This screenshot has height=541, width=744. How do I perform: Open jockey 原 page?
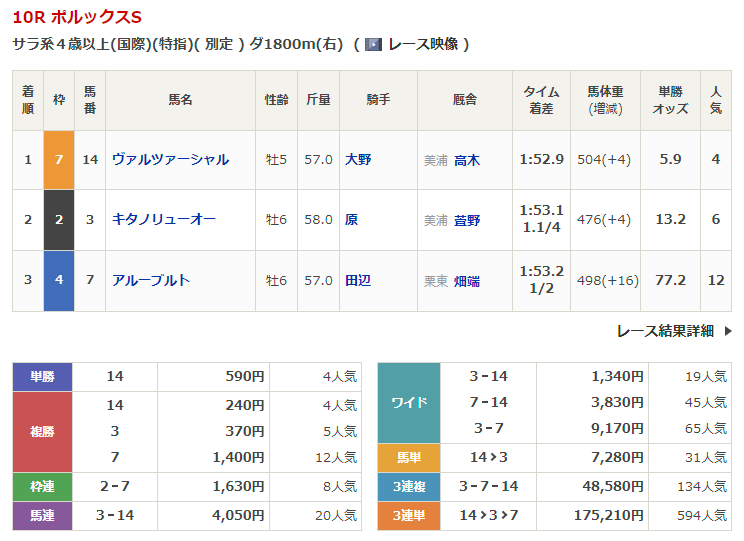351,220
